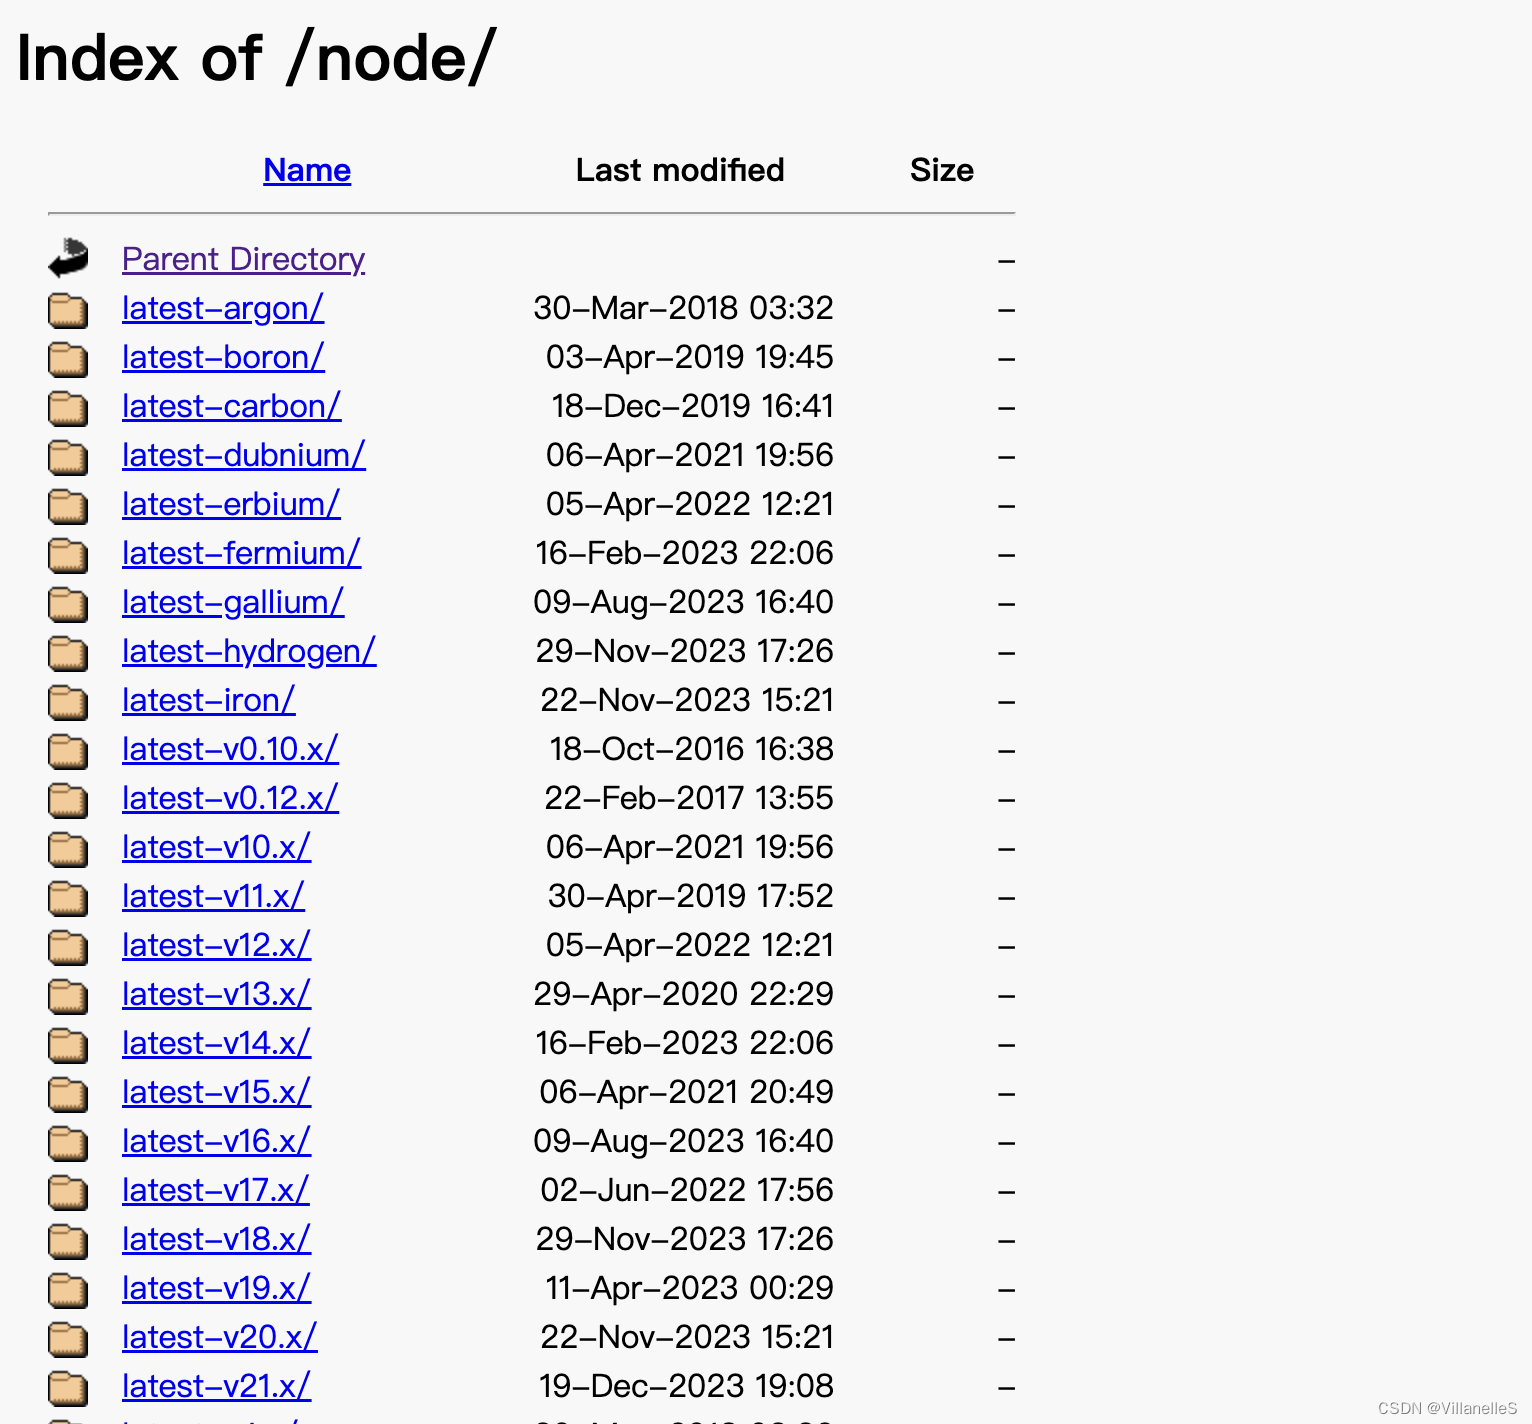The width and height of the screenshot is (1532, 1424).
Task: Open the latest-fermium/ directory link
Action: coord(241,553)
